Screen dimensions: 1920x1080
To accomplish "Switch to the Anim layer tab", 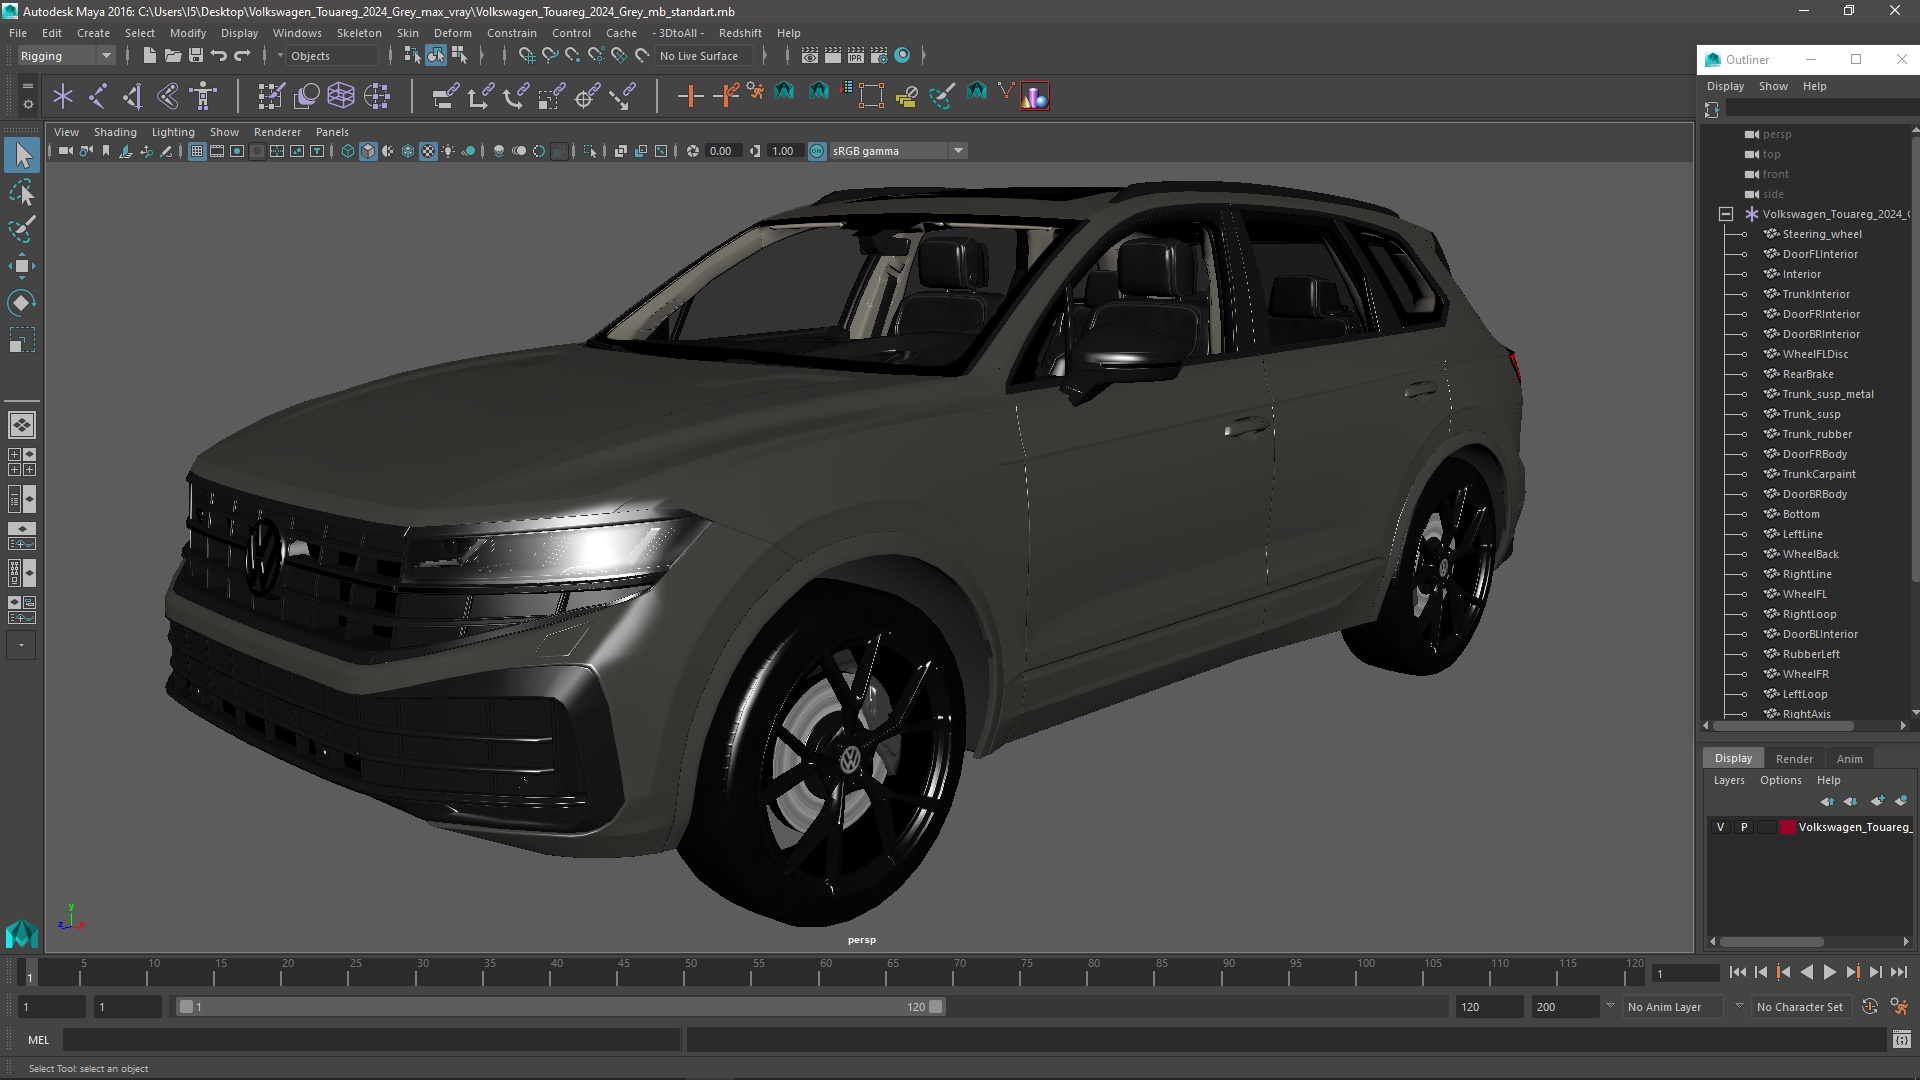I will (1849, 759).
